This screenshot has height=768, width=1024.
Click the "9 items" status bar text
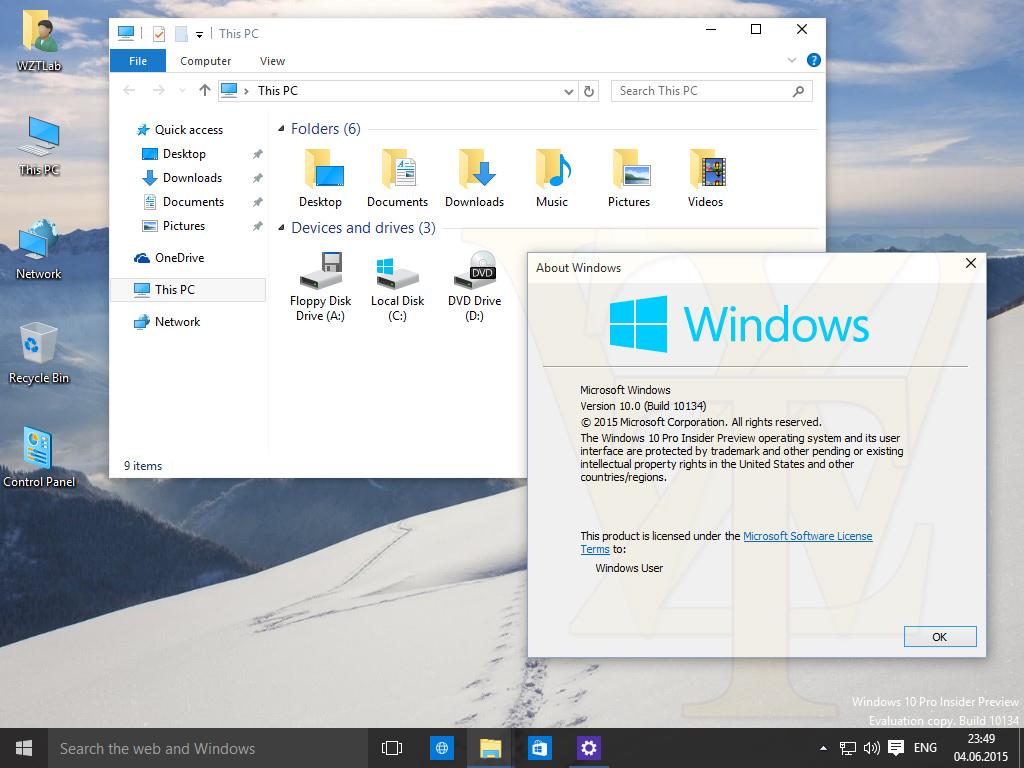point(143,466)
